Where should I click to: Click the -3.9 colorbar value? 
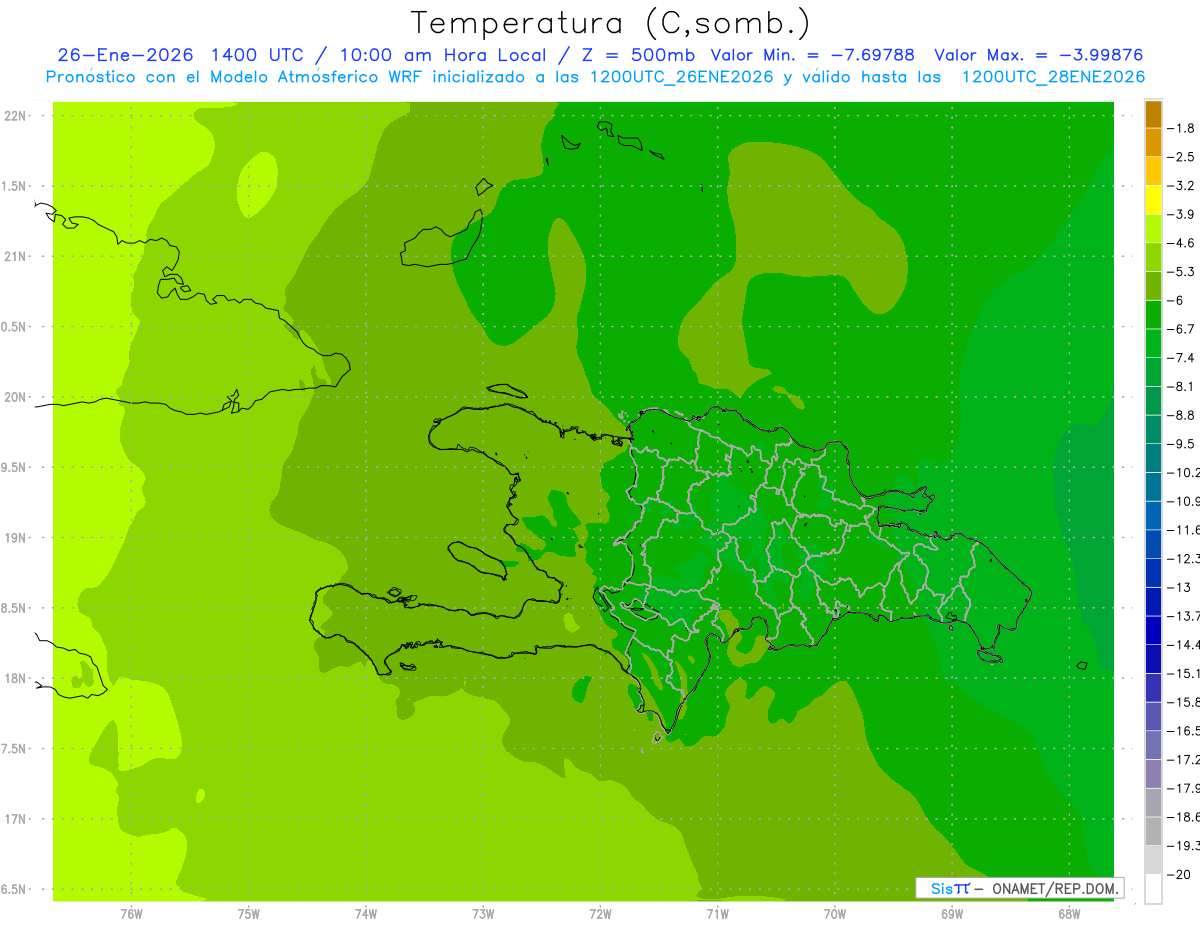pyautogui.click(x=1181, y=214)
